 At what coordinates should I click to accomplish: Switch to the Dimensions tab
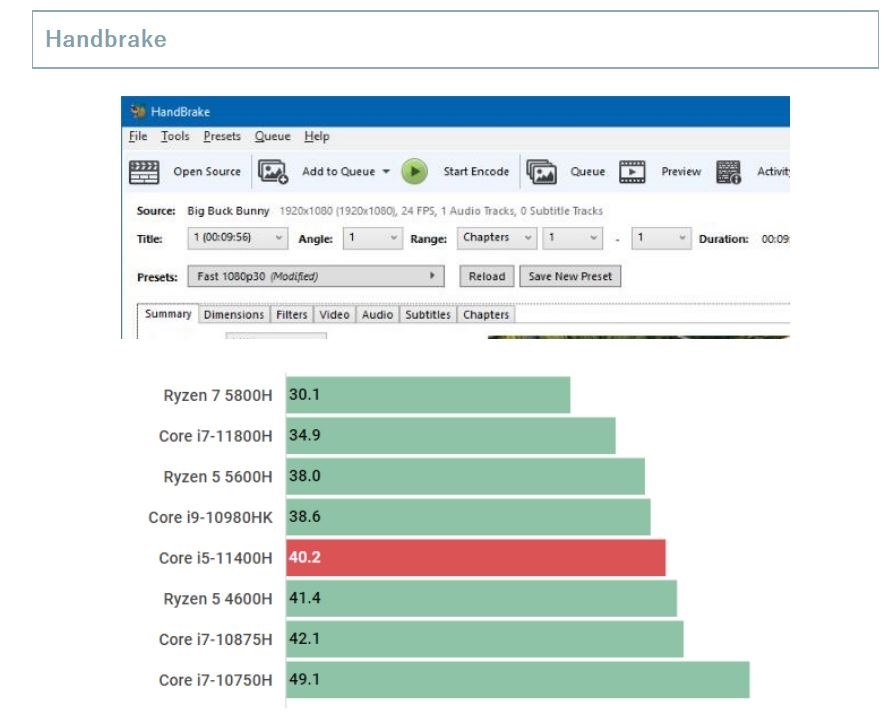tap(234, 315)
